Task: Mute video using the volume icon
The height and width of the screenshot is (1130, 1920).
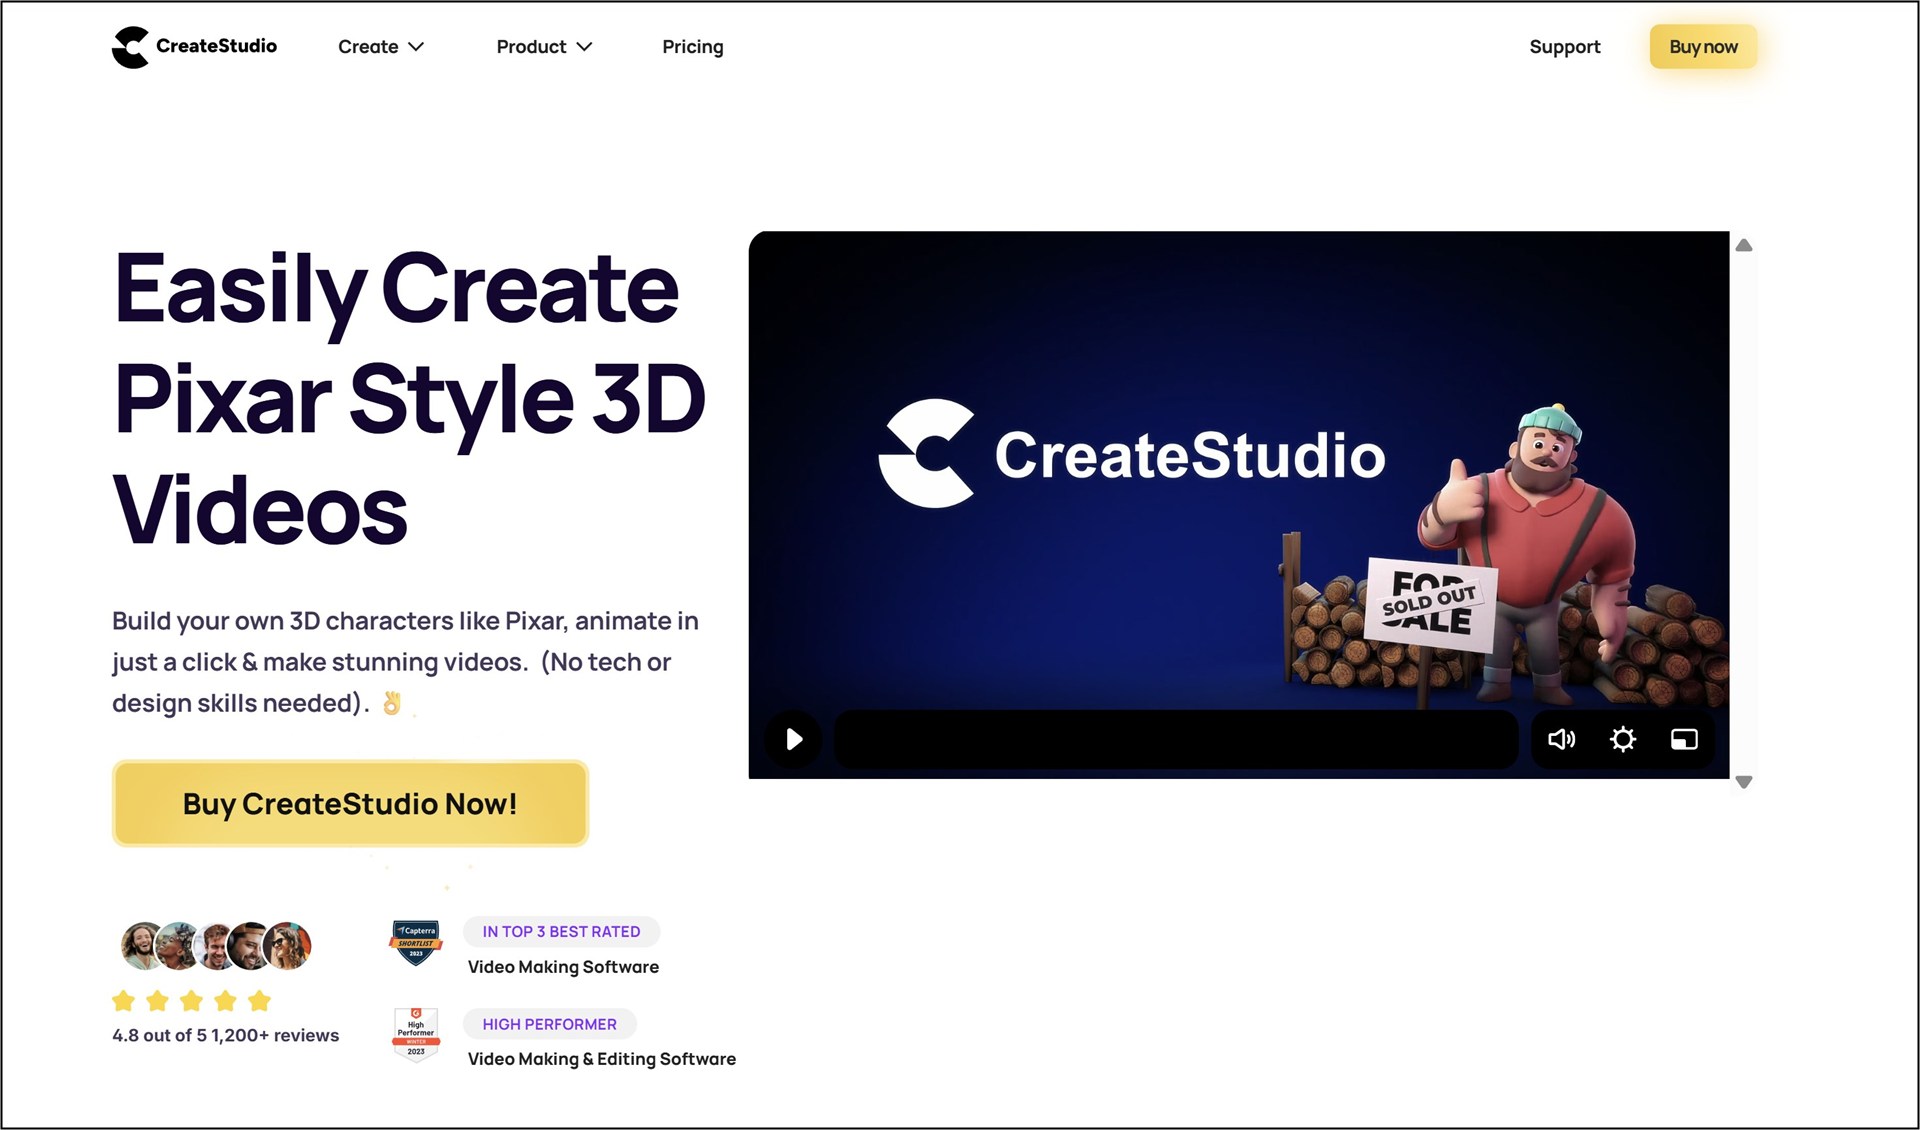Action: (1561, 740)
